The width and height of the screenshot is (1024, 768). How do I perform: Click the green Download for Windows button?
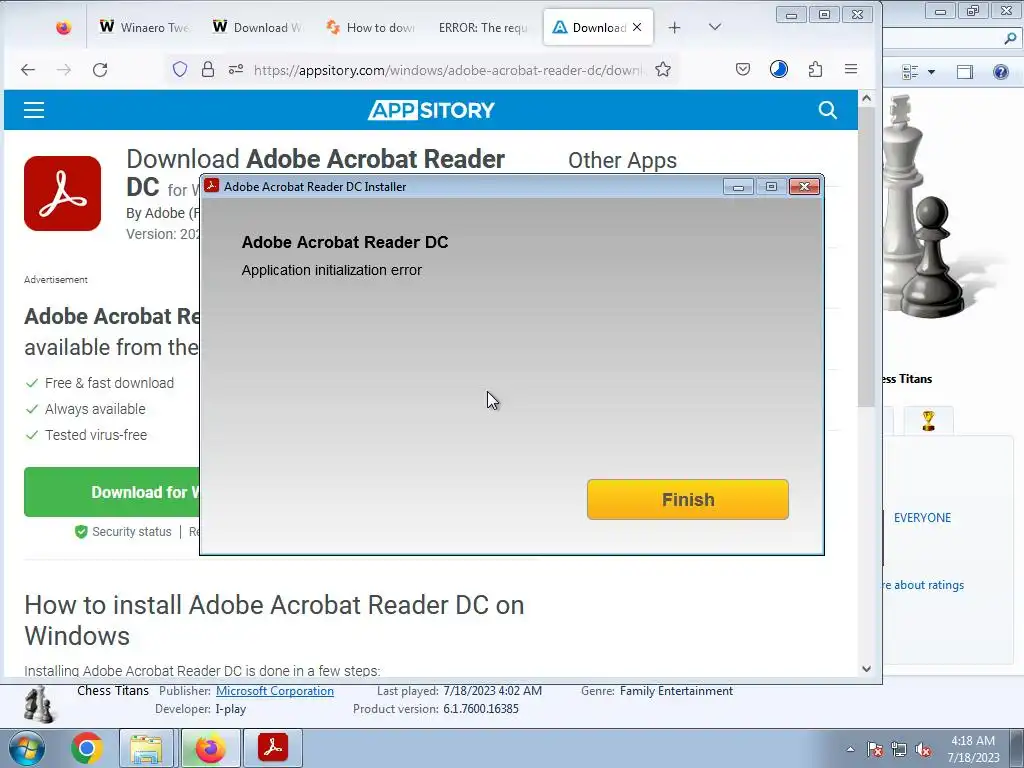point(112,492)
